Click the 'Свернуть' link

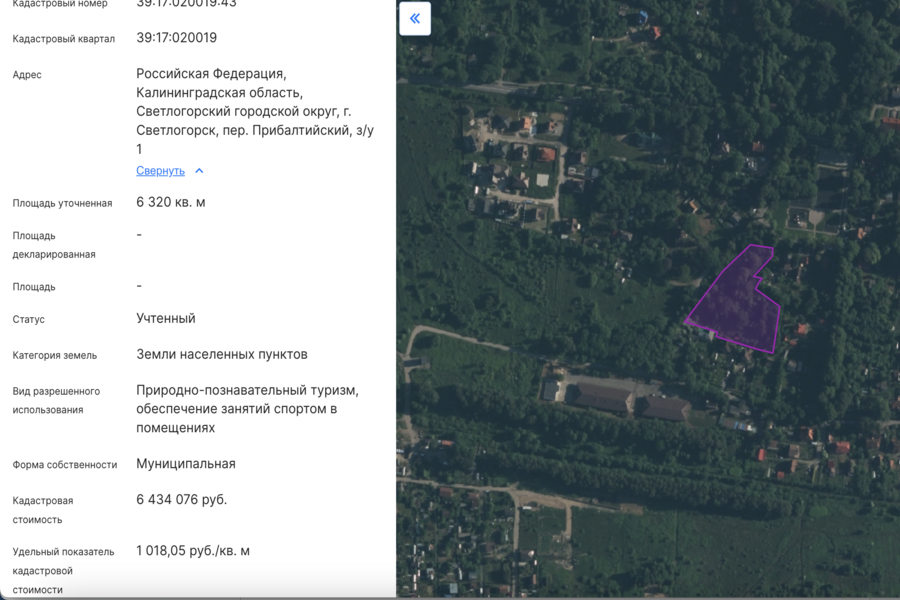click(x=160, y=171)
